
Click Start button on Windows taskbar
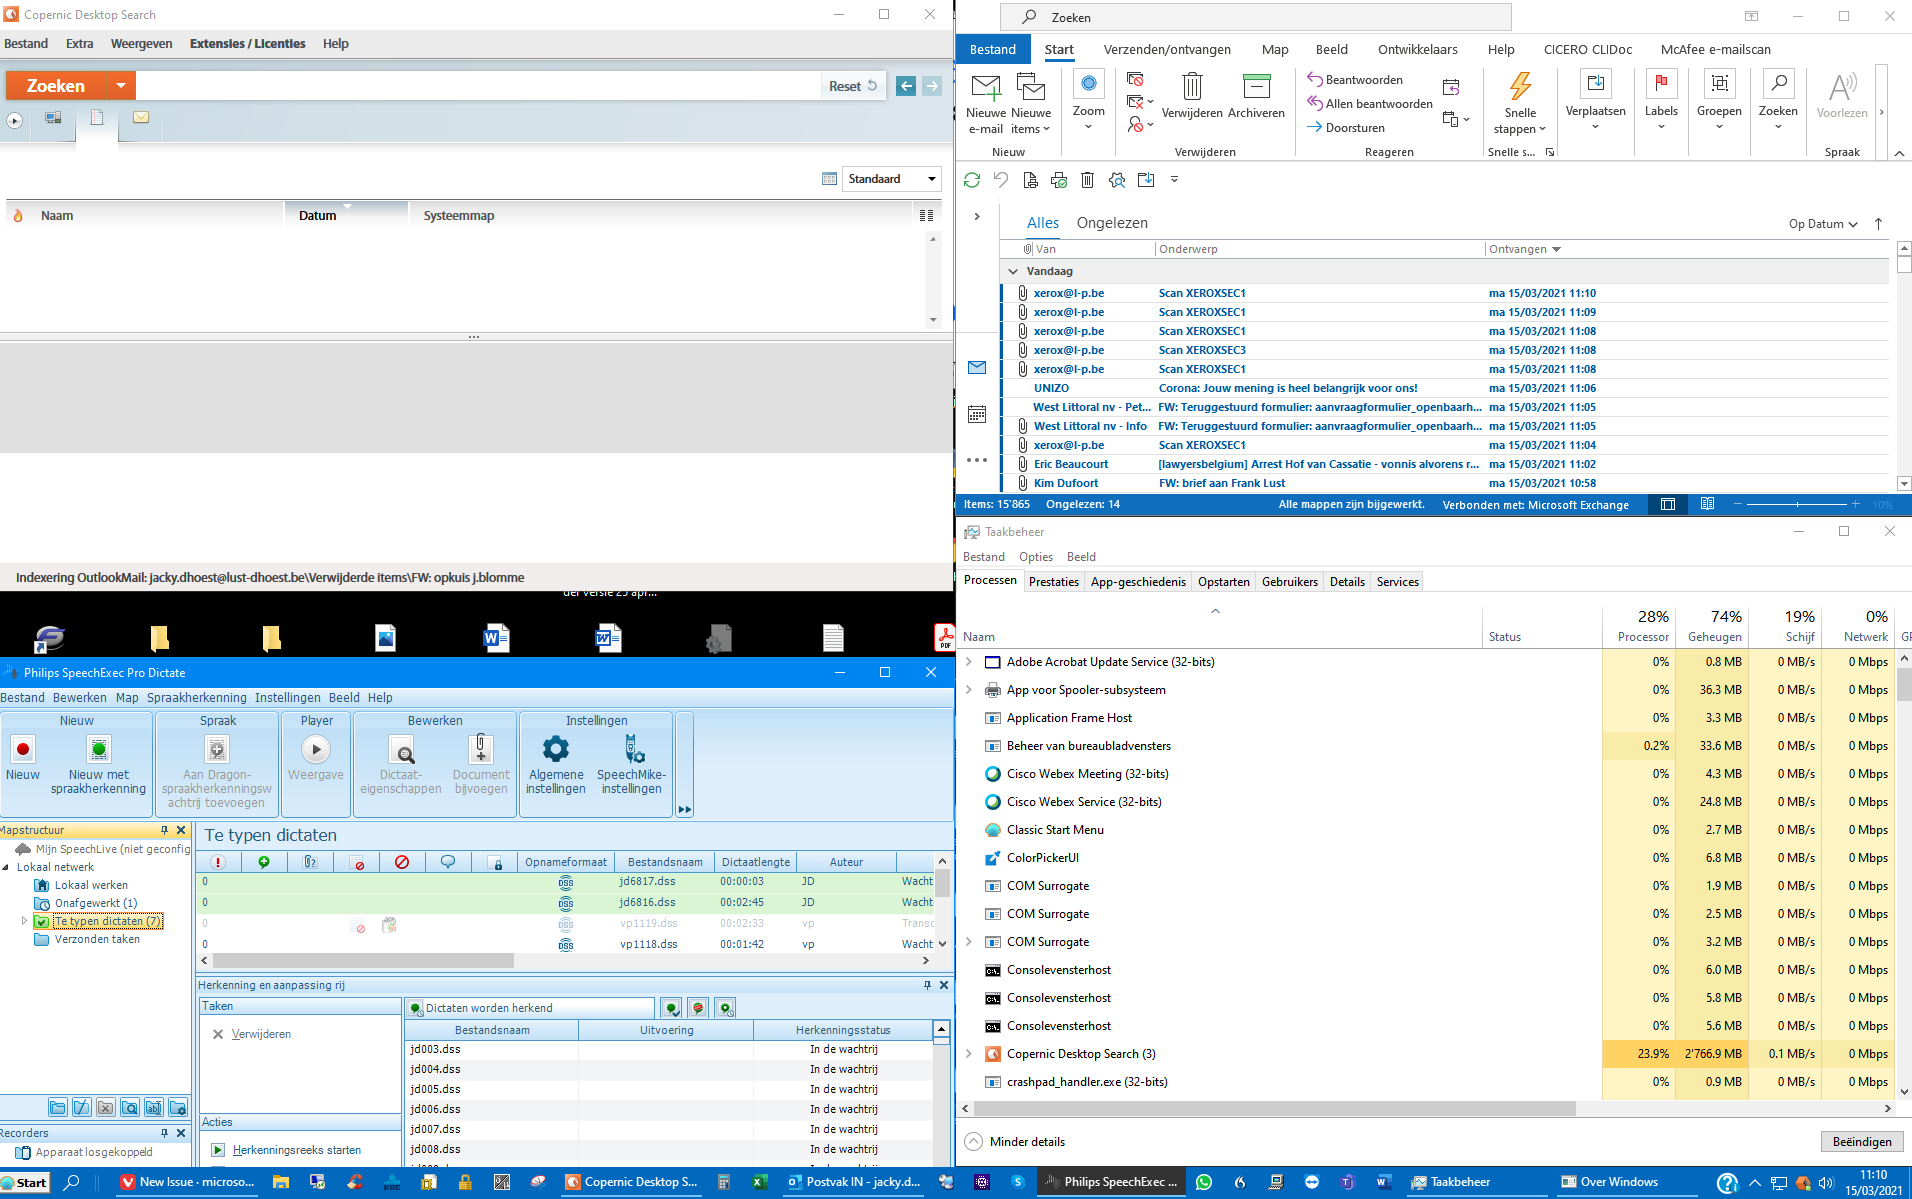24,1182
